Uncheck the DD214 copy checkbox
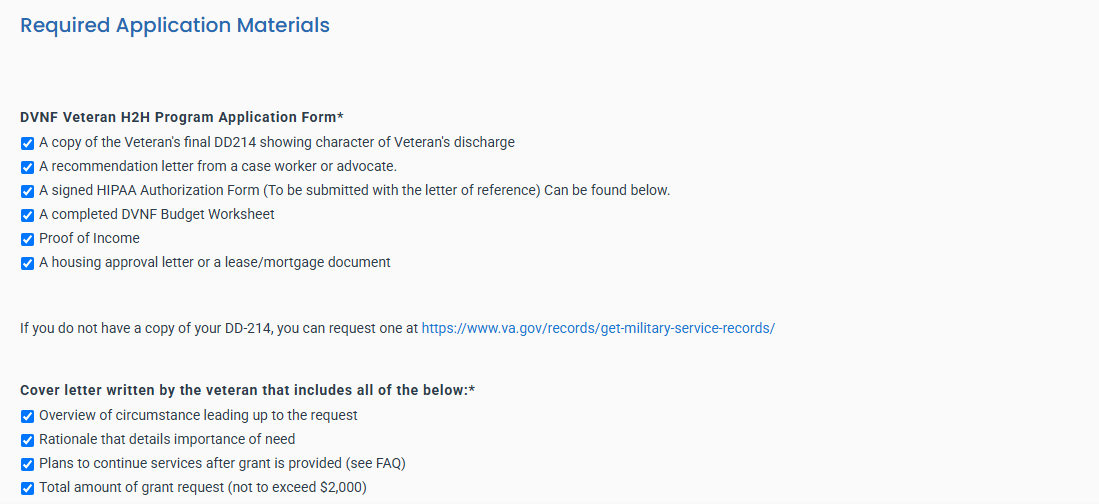The image size is (1099, 504). tap(27, 144)
